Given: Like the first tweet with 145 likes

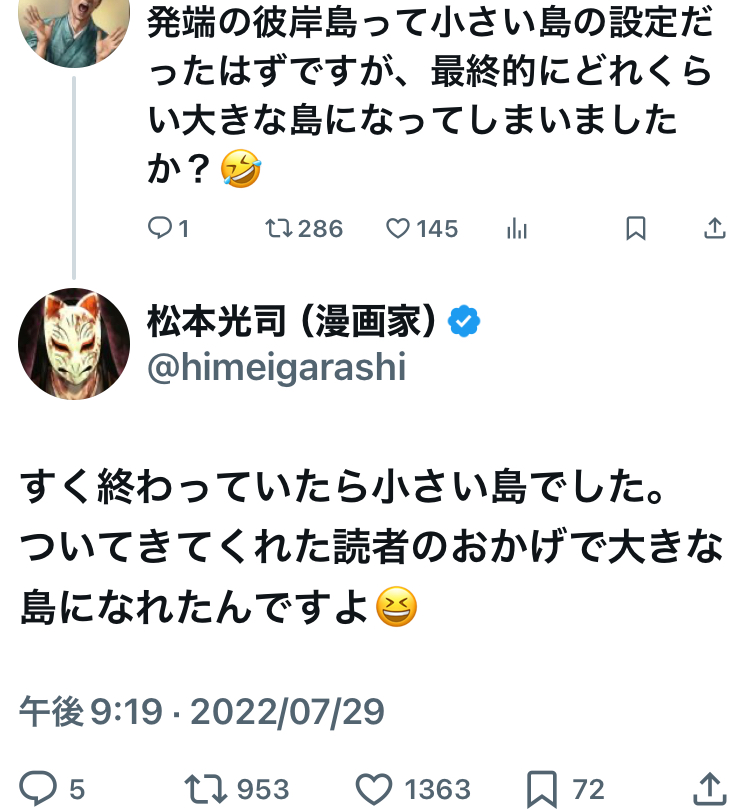Looking at the screenshot, I should tap(399, 229).
